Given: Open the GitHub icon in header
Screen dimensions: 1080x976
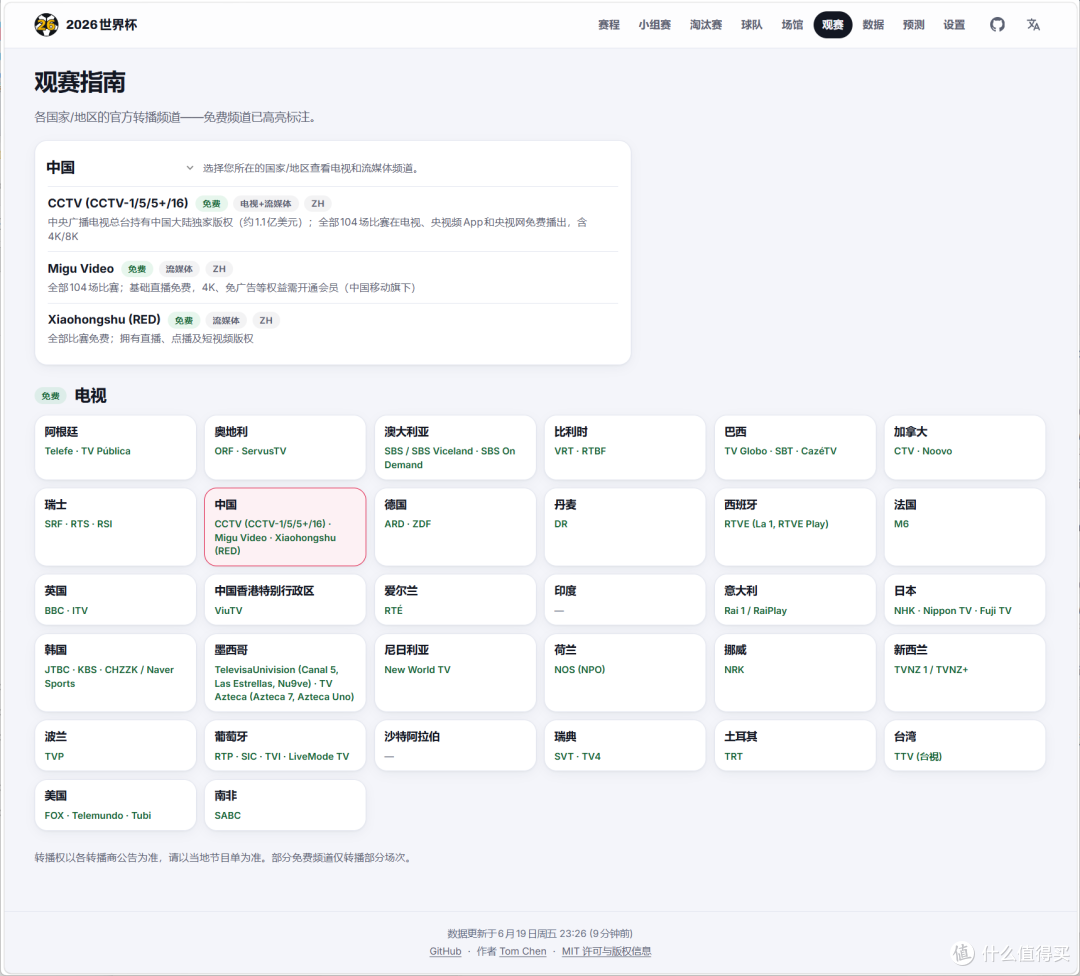Looking at the screenshot, I should 997,25.
